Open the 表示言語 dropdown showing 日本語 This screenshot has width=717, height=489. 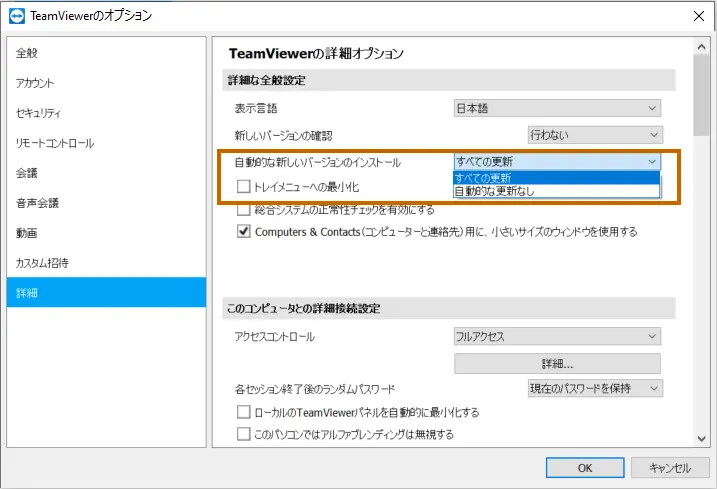(557, 108)
